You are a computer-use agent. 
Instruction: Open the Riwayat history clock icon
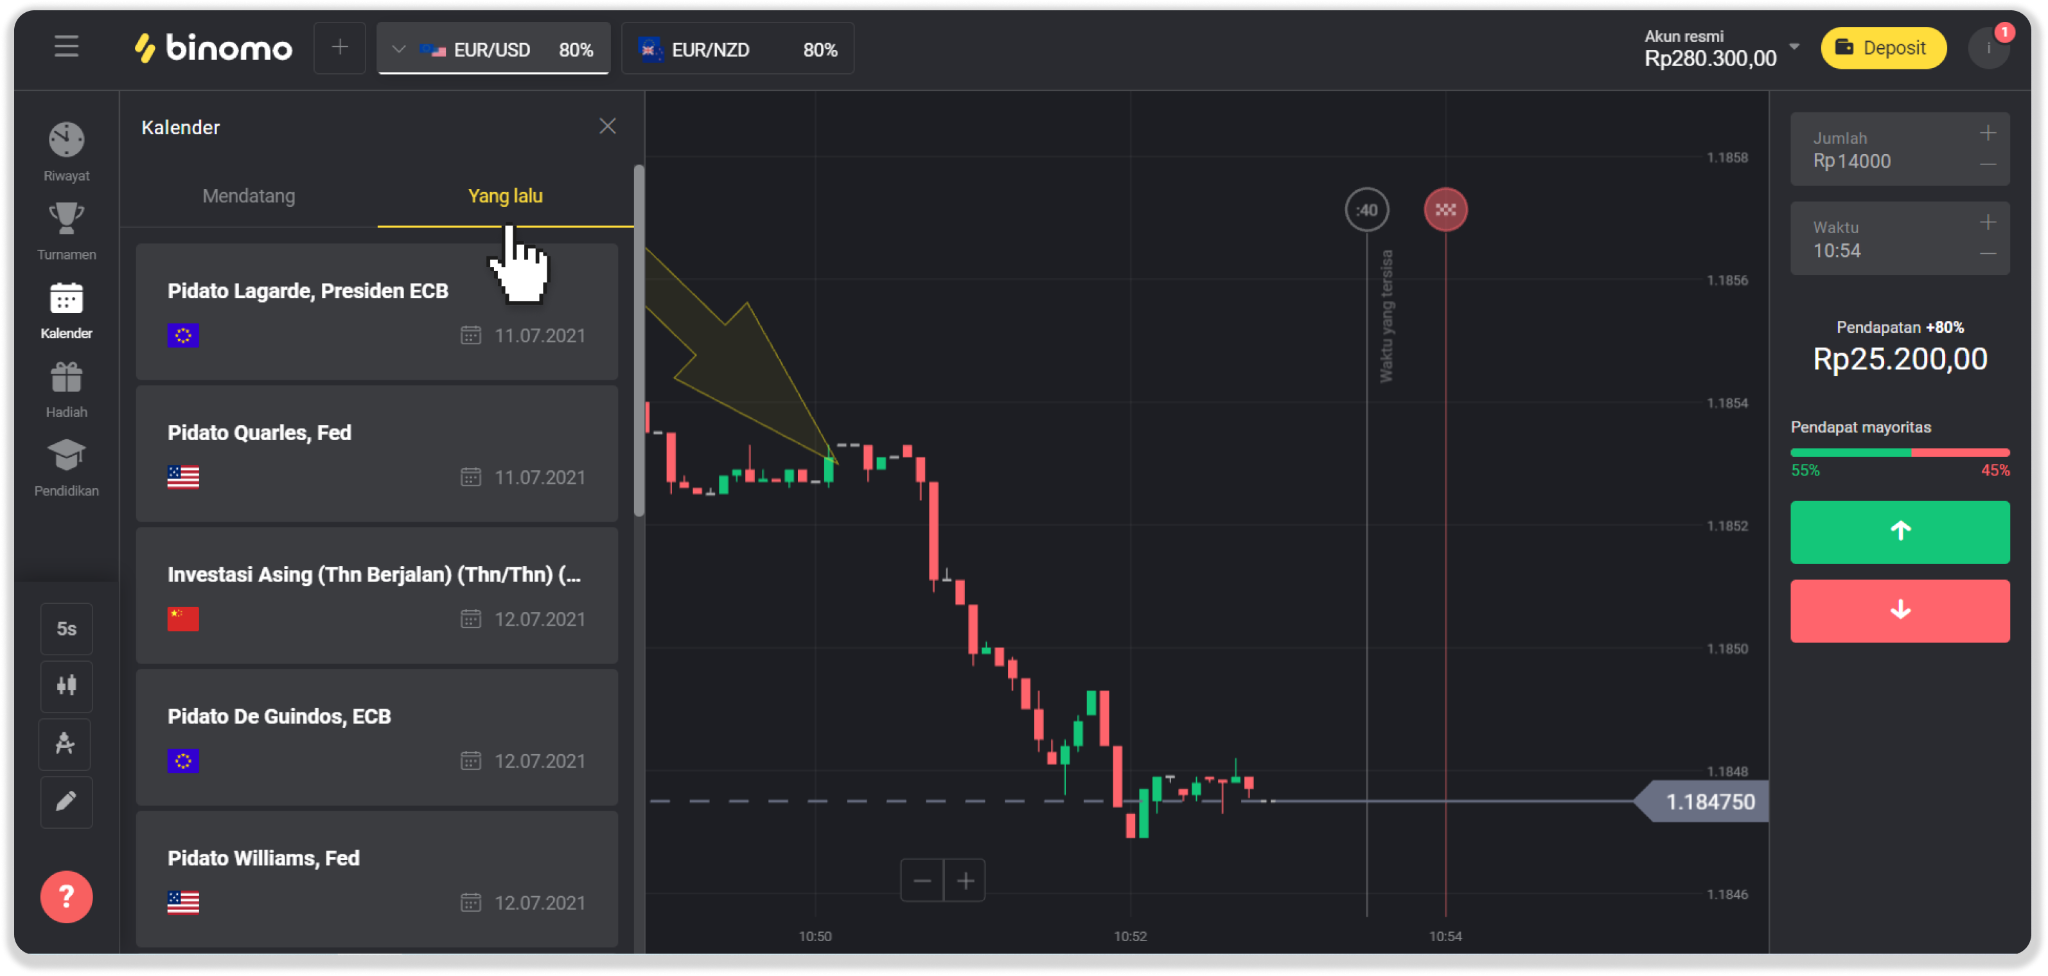coord(66,141)
